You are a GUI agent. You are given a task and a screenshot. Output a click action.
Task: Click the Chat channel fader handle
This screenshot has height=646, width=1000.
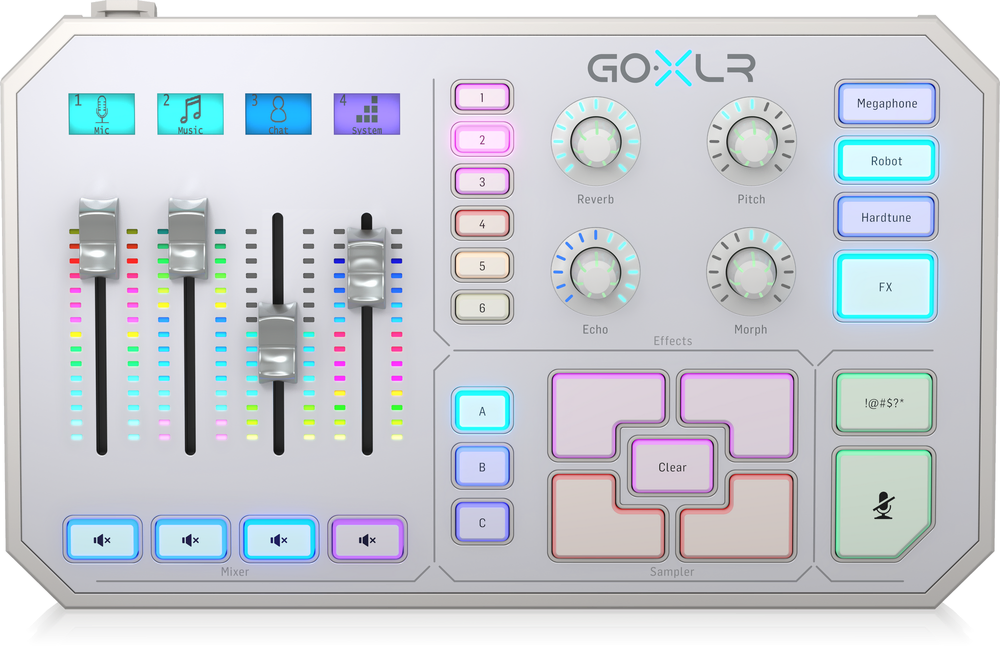coord(278,340)
